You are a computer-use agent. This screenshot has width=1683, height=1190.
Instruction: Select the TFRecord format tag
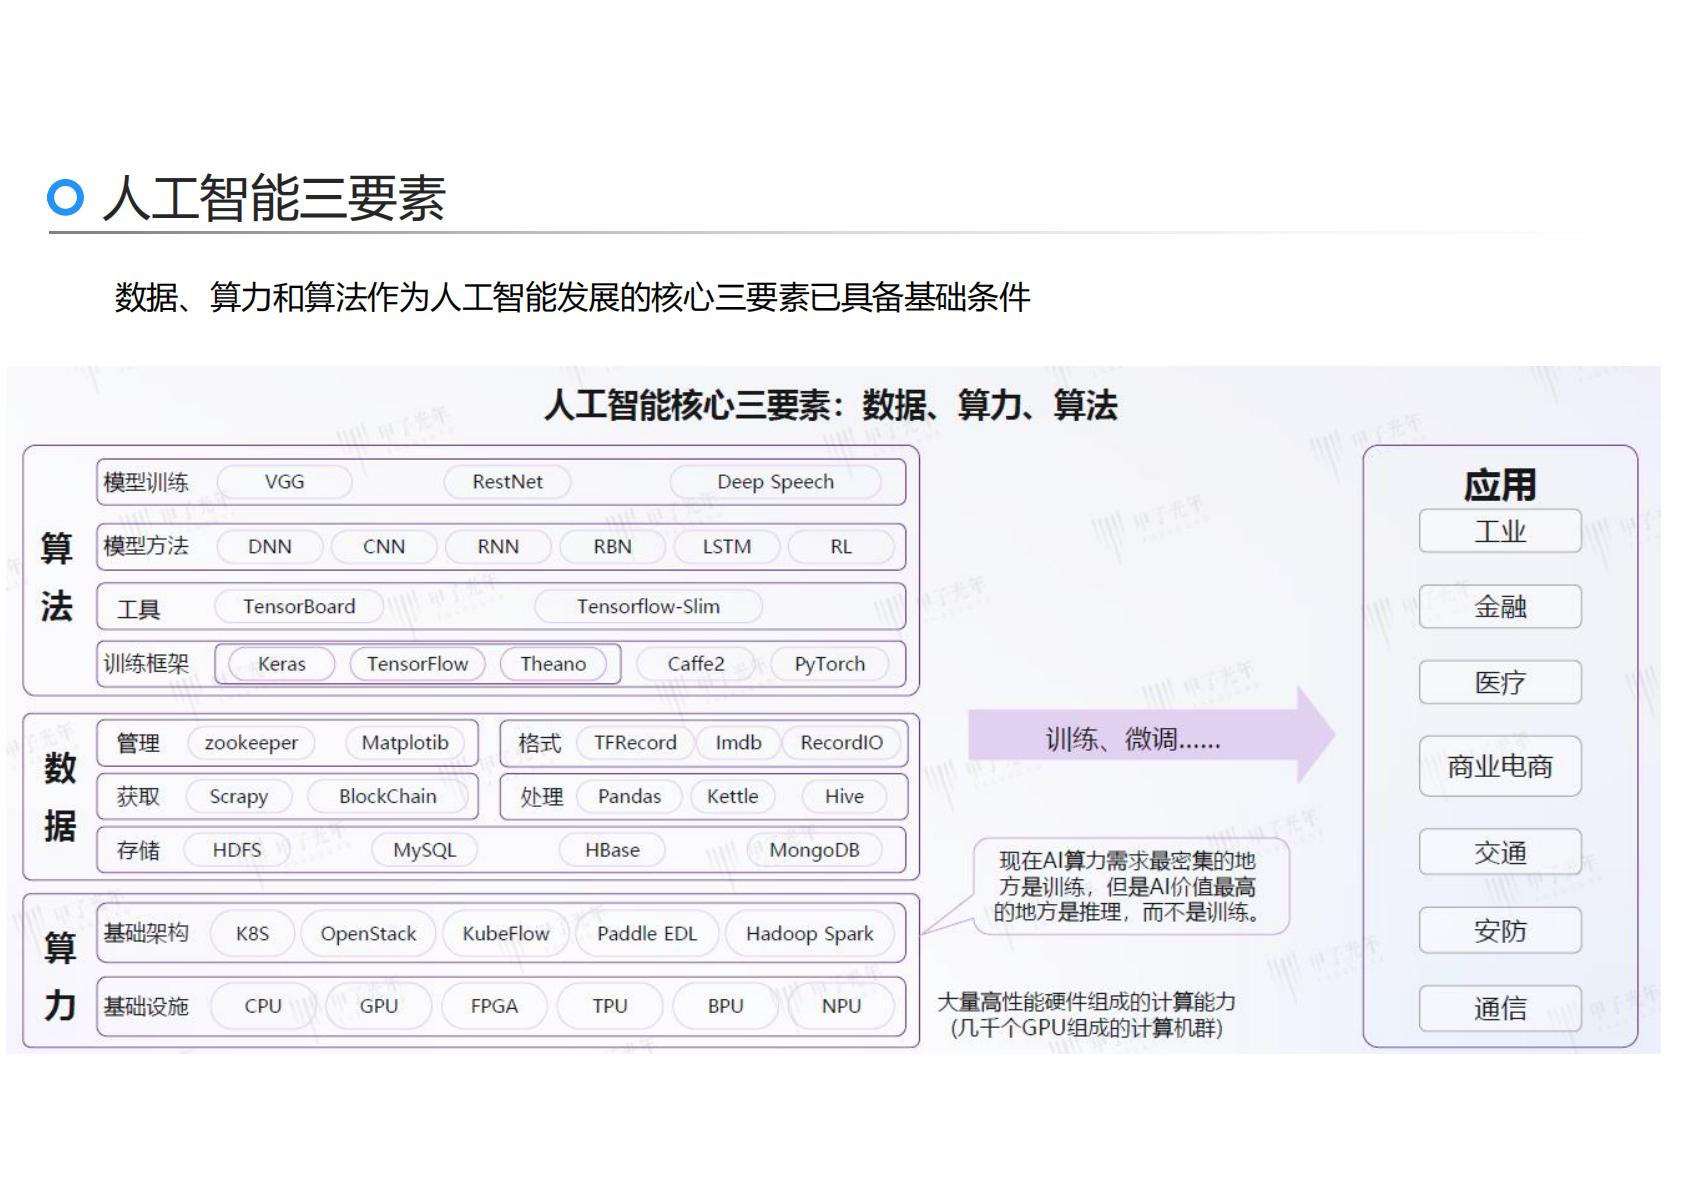(637, 743)
